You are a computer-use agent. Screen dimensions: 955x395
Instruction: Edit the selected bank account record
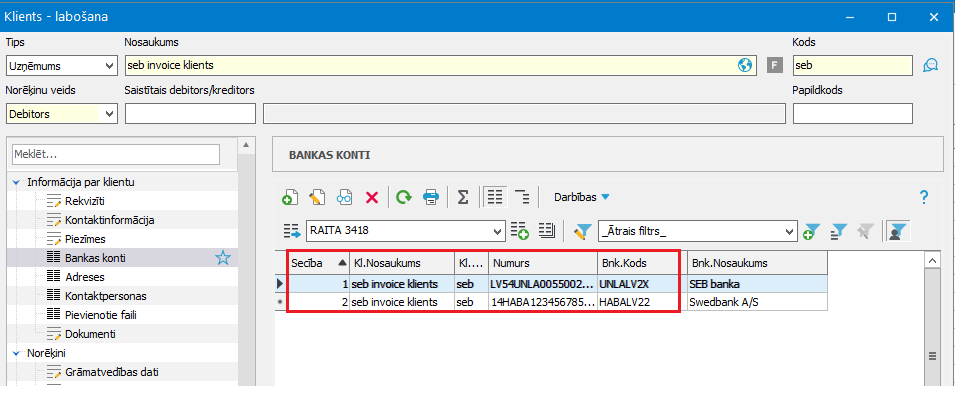pyautogui.click(x=317, y=197)
